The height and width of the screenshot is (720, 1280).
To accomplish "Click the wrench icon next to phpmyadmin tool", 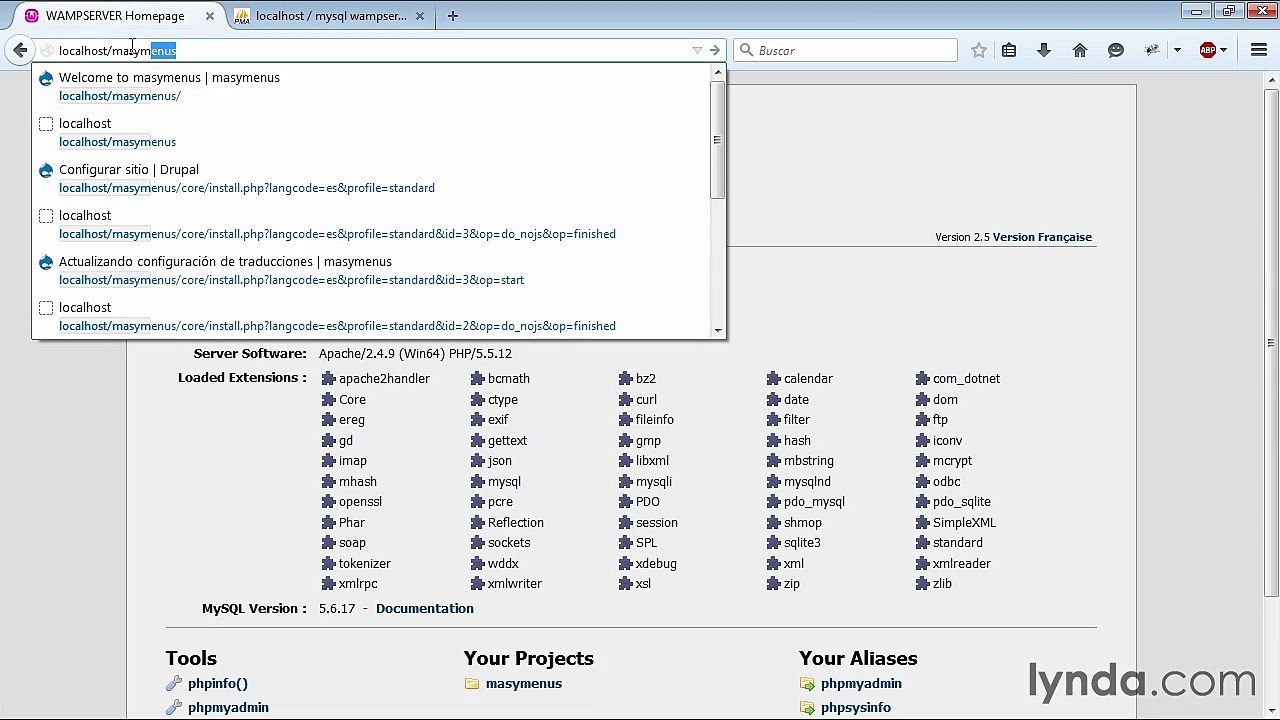I will 173,708.
